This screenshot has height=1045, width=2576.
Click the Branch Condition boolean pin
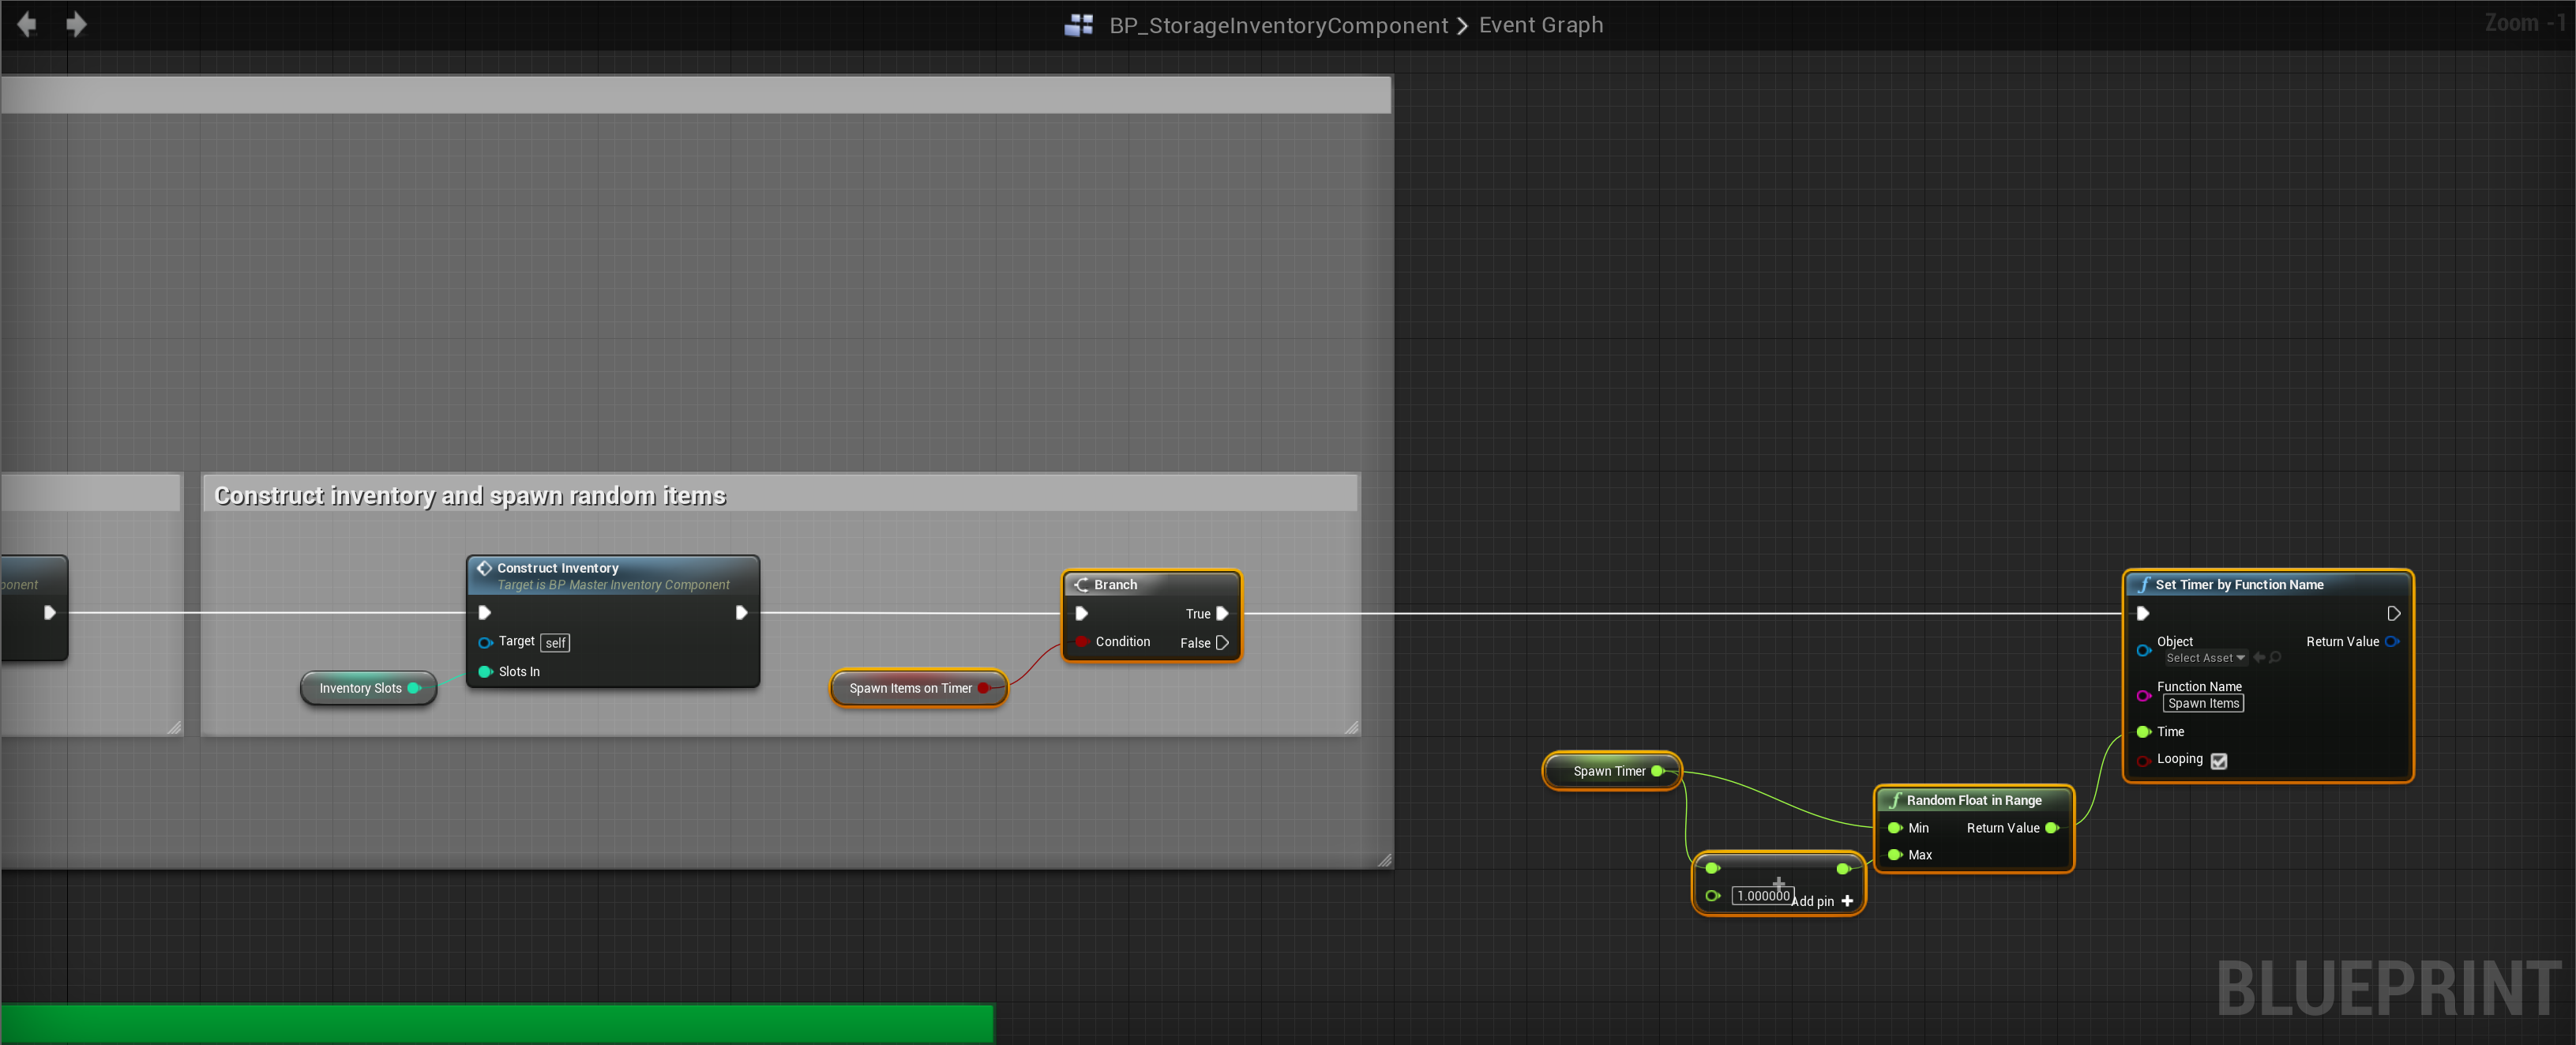(x=1081, y=641)
